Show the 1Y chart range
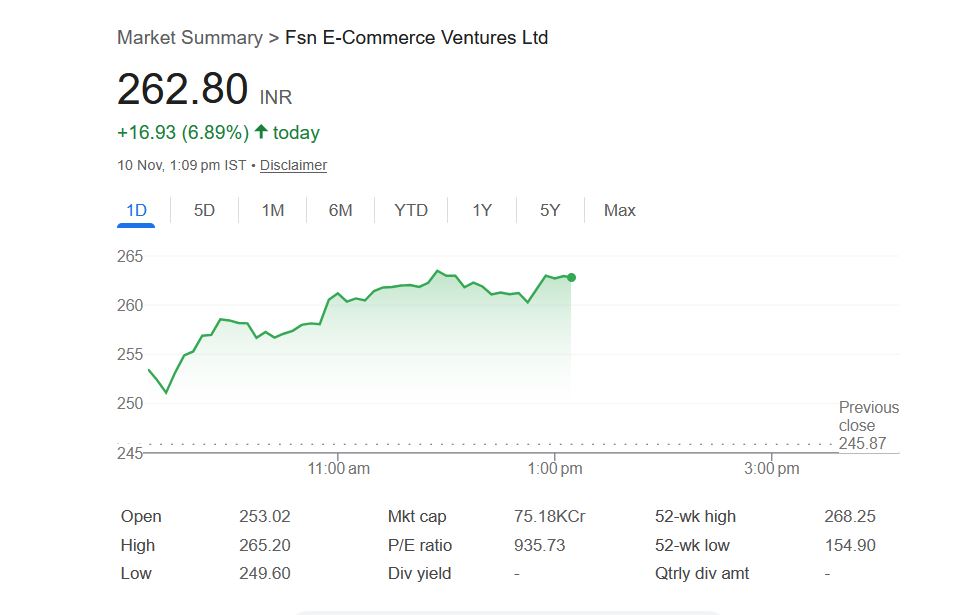 [482, 210]
